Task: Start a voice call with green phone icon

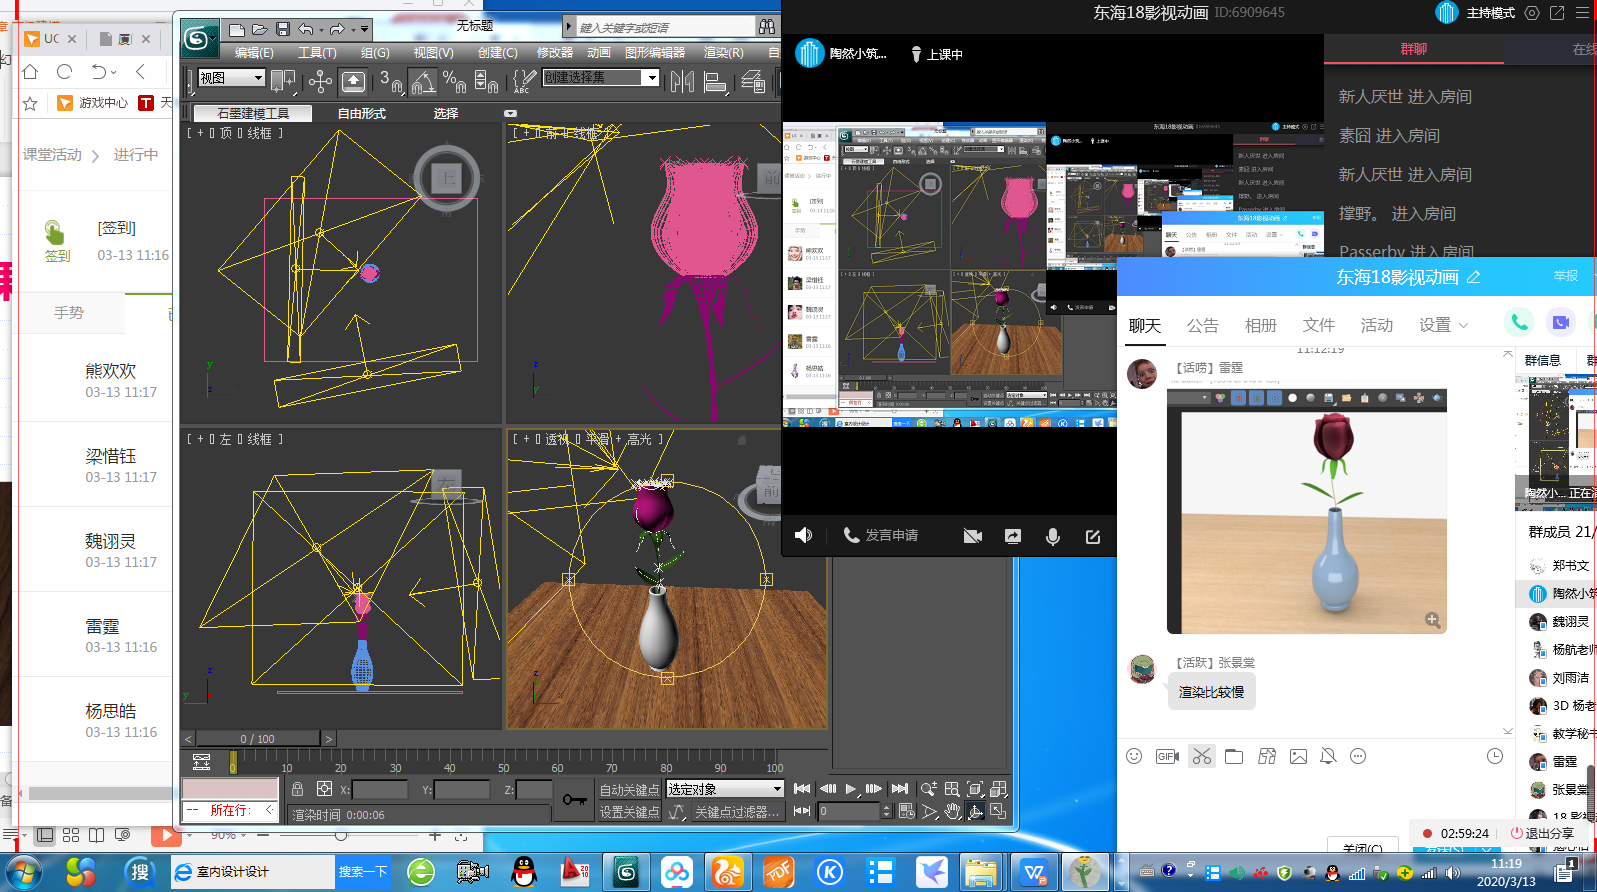Action: point(1519,322)
